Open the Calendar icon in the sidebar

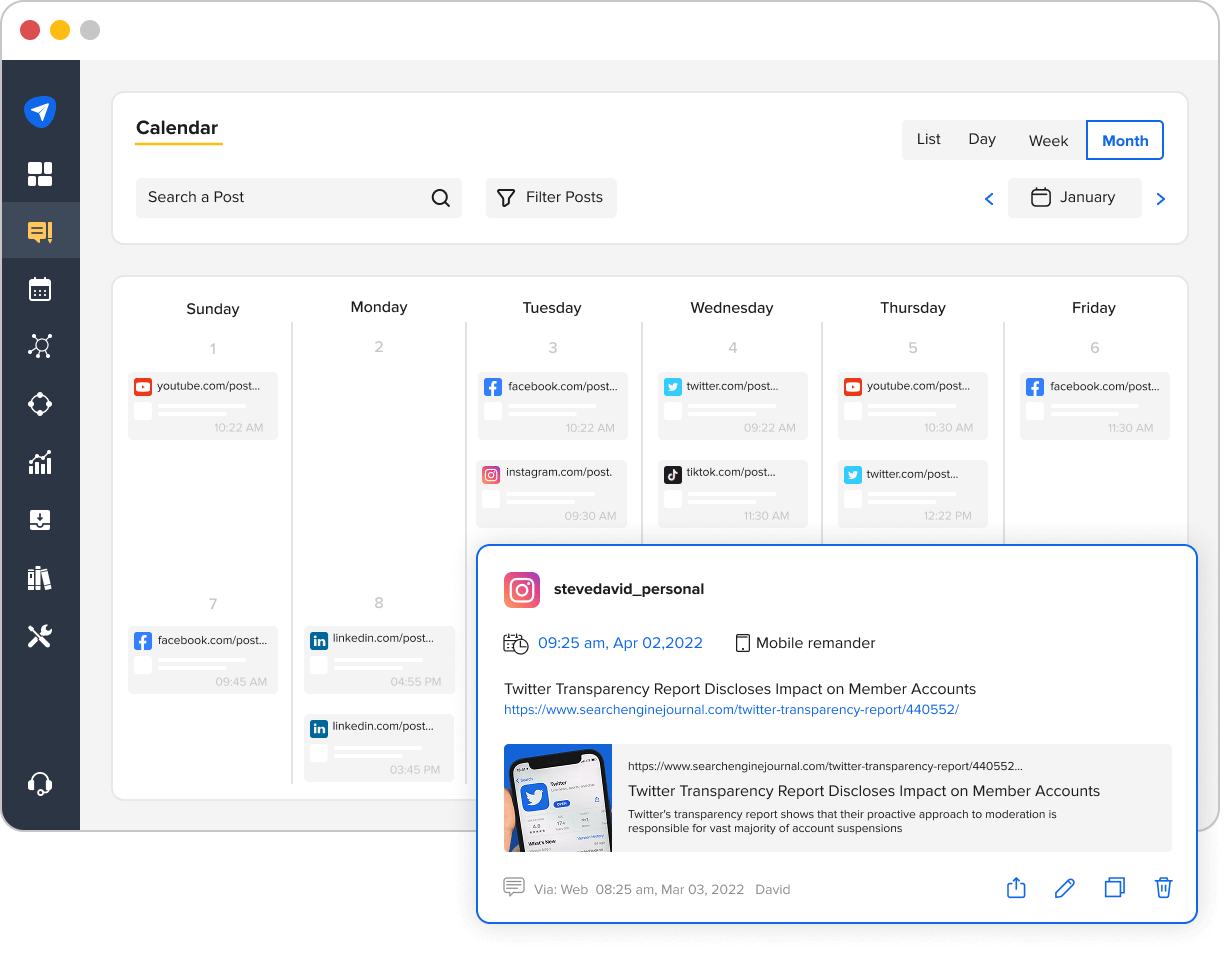pyautogui.click(x=40, y=289)
